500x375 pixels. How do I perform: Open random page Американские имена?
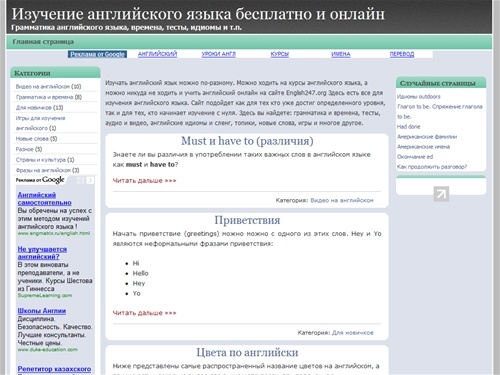tap(423, 147)
